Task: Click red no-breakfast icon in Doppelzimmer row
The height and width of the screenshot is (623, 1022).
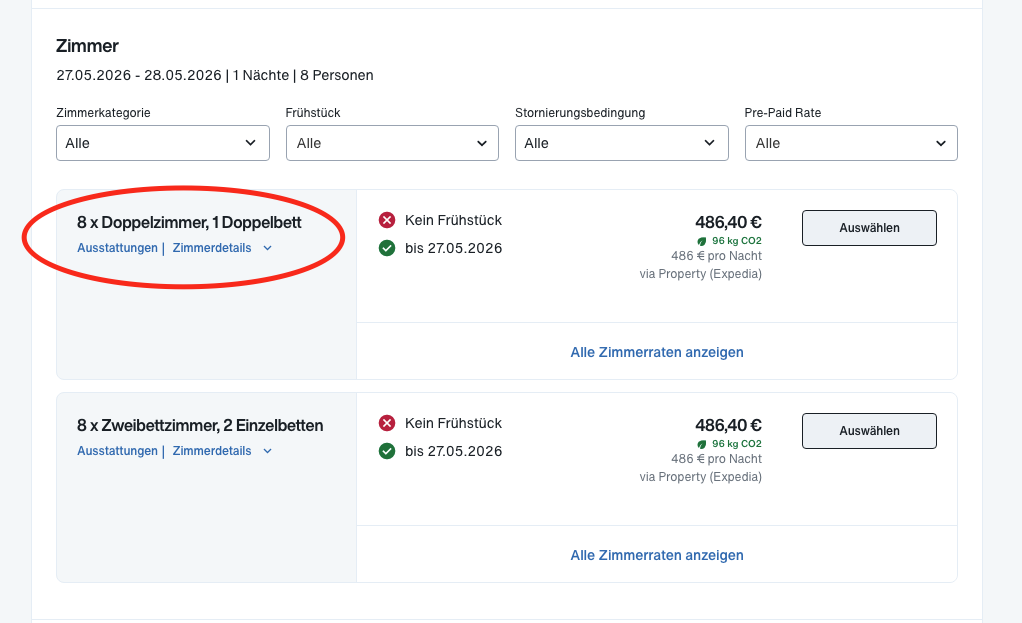Action: 387,220
